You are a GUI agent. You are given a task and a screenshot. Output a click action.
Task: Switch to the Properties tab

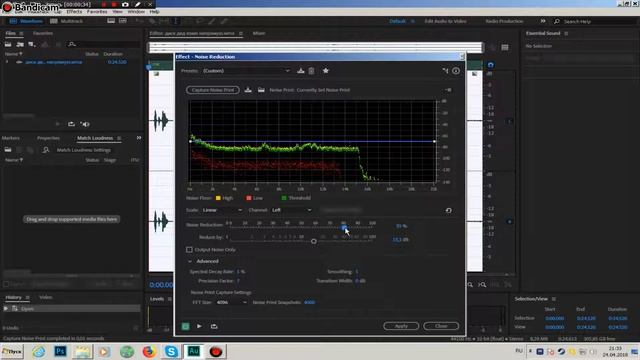pyautogui.click(x=48, y=138)
